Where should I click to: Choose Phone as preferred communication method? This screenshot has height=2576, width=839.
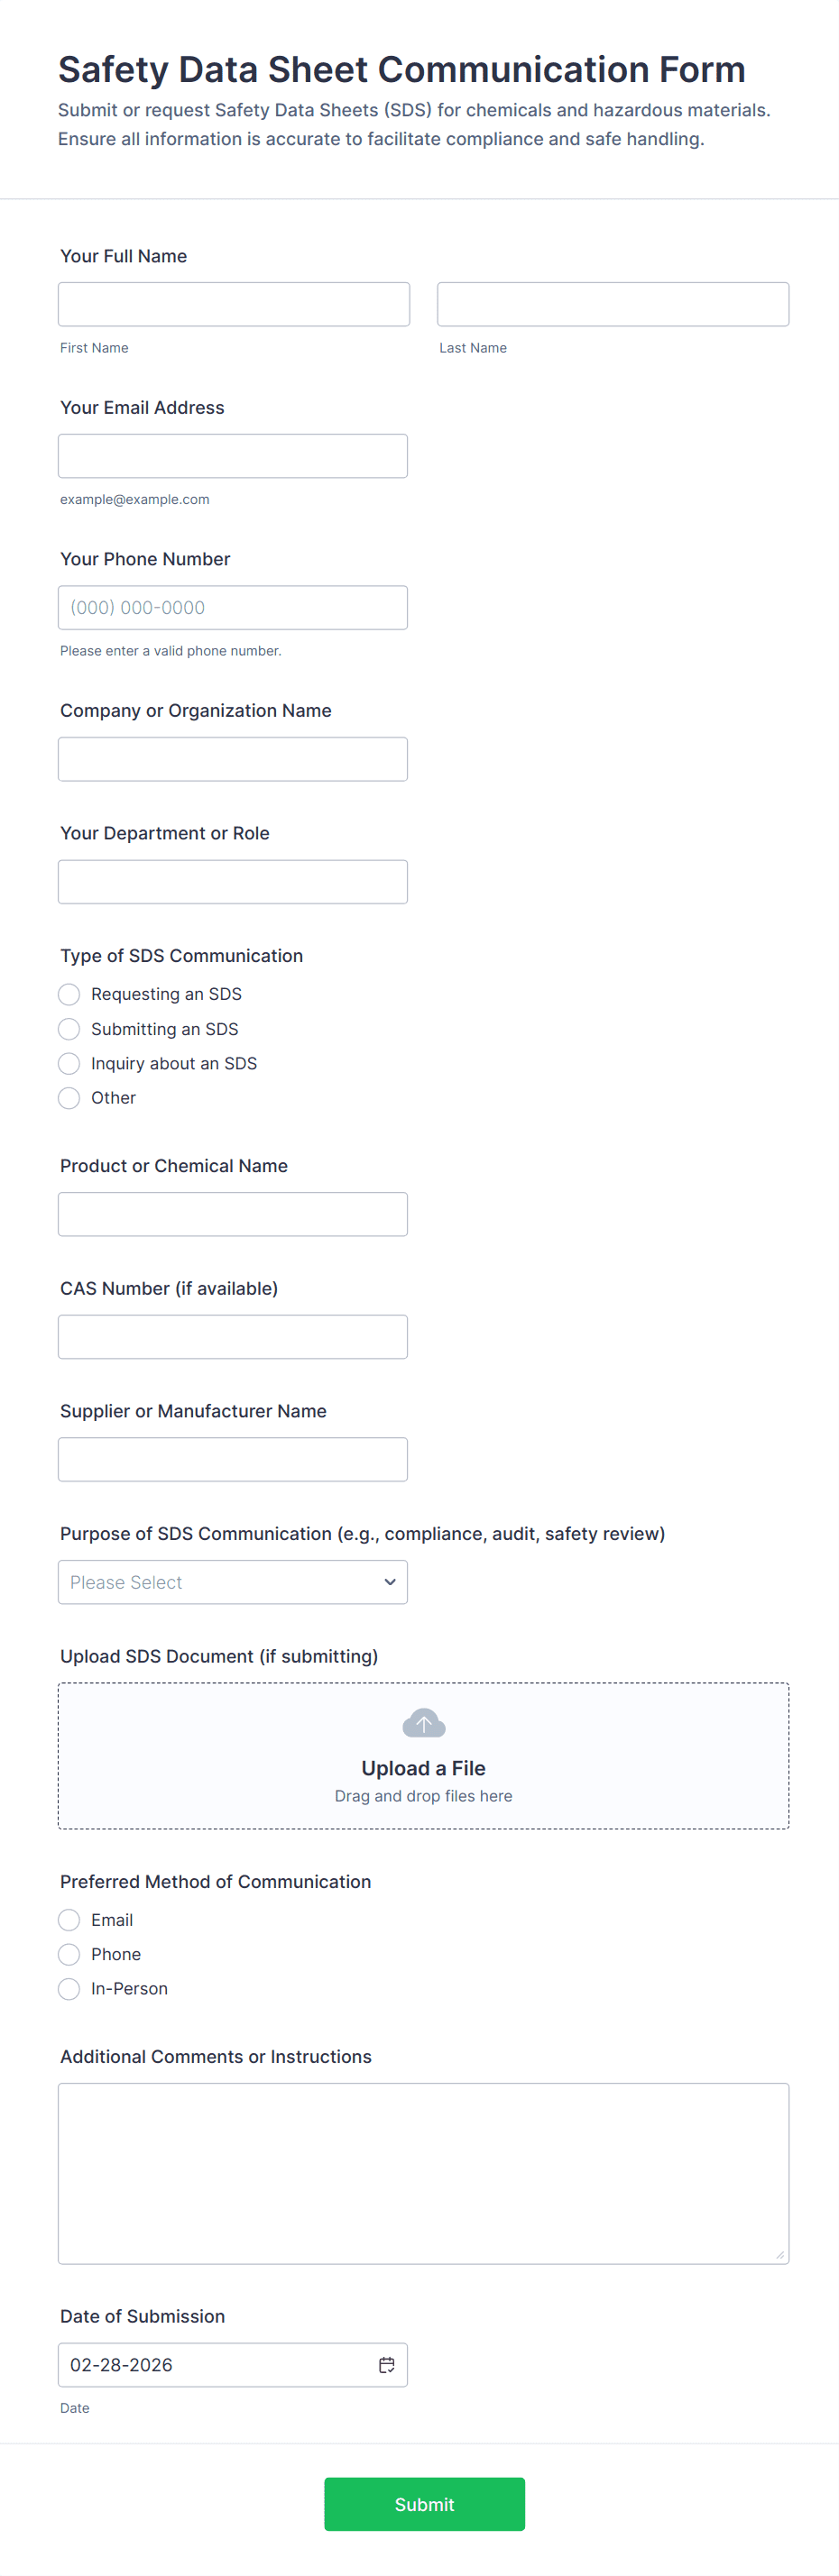click(69, 1954)
